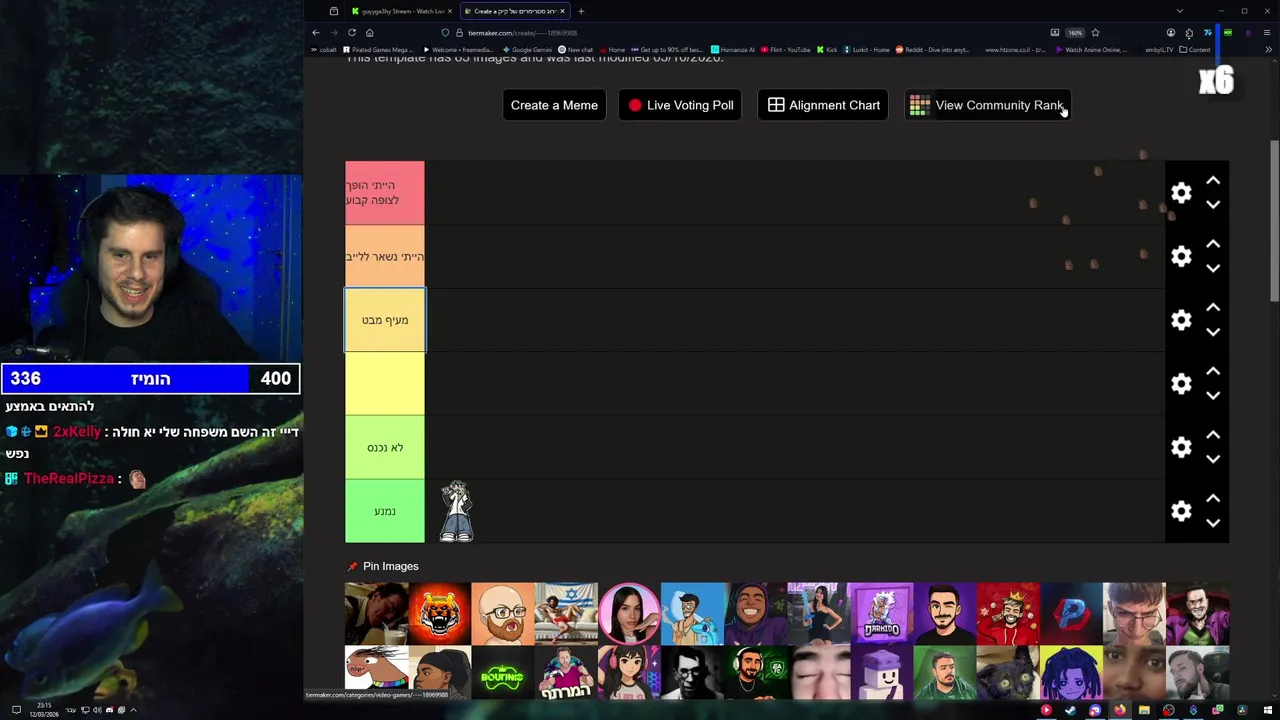Image resolution: width=1280 pixels, height=720 pixels.
Task: Move the red top tier row down
Action: pos(1213,205)
